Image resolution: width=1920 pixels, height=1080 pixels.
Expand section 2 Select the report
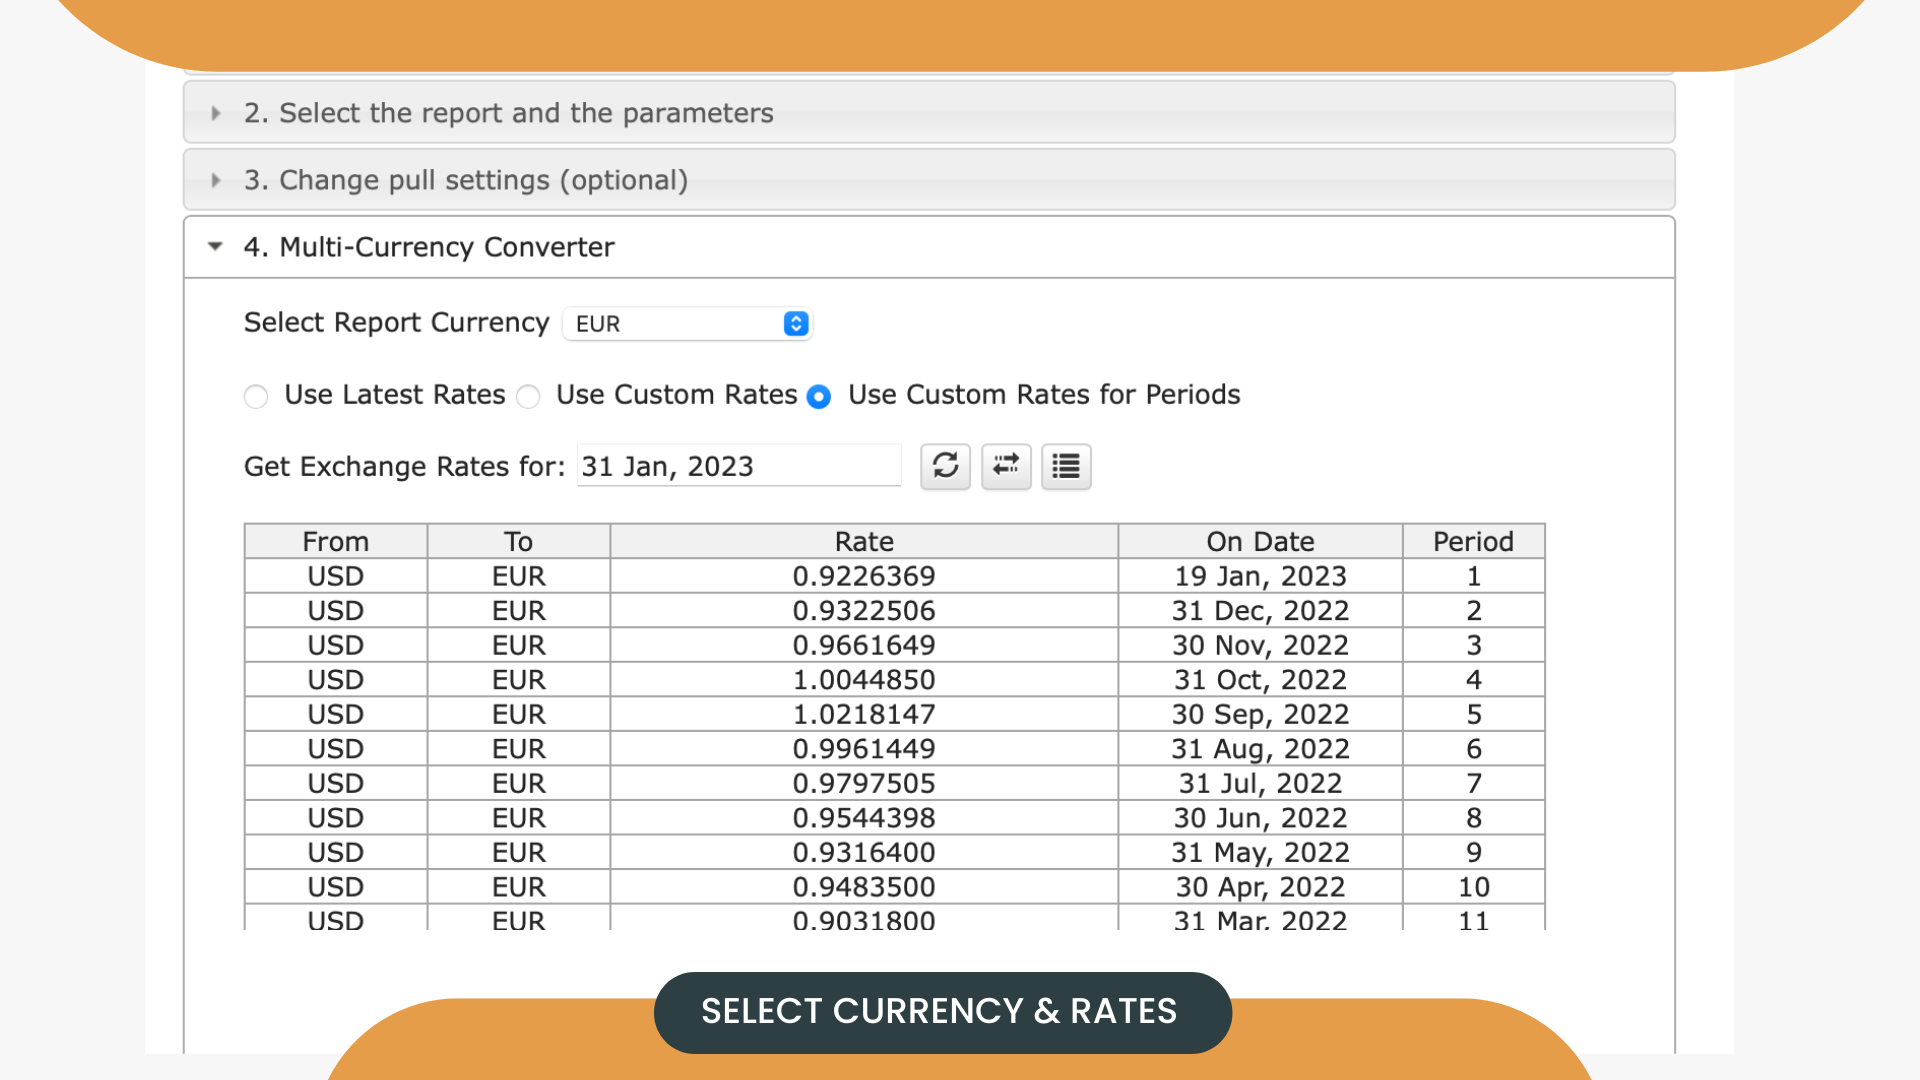[x=508, y=113]
